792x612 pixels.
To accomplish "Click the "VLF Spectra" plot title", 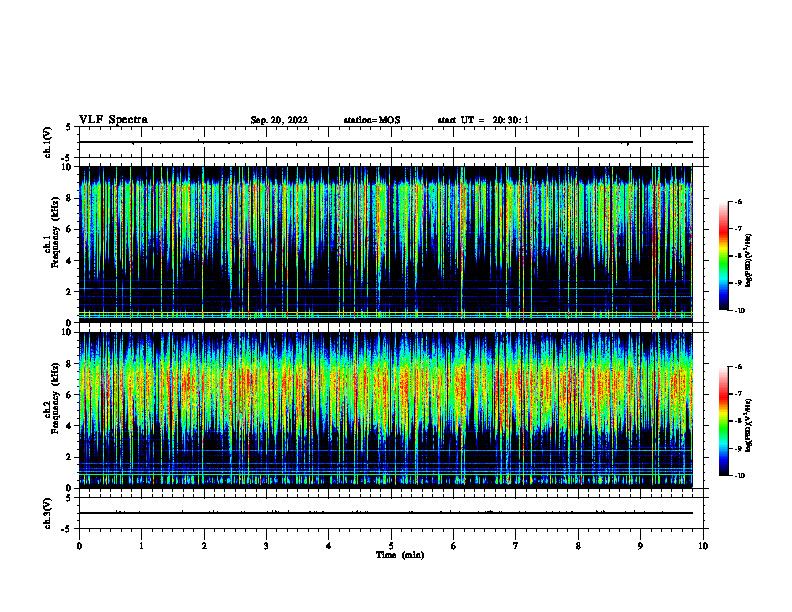I will 113,120.
